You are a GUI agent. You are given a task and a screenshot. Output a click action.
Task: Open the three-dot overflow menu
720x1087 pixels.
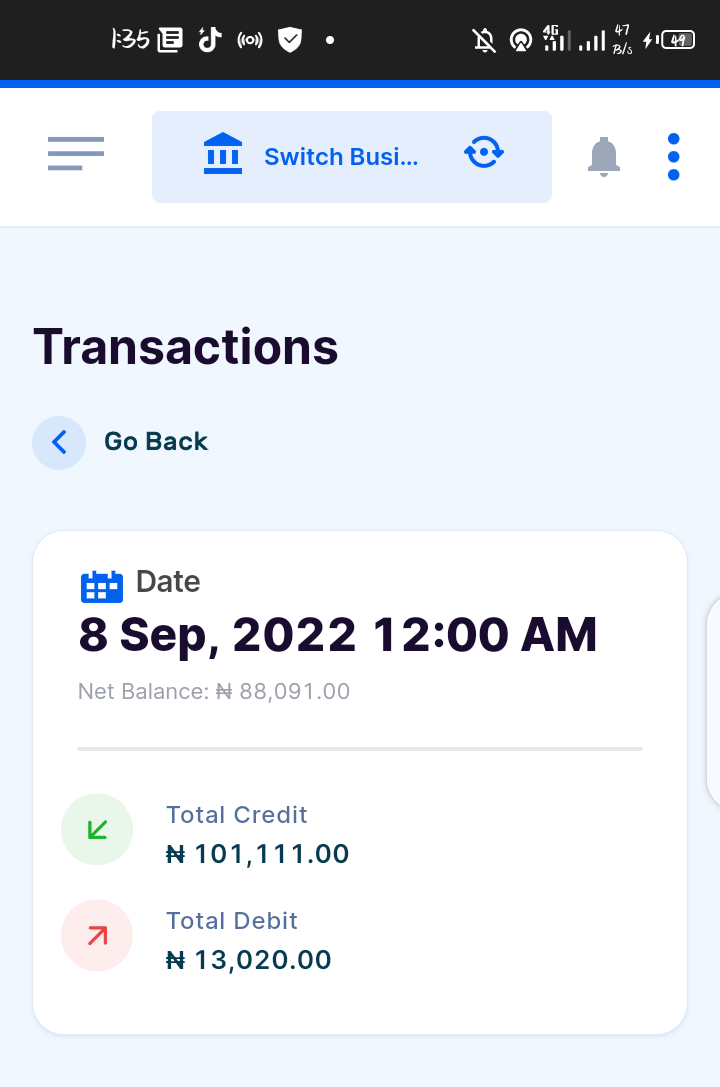tap(673, 157)
